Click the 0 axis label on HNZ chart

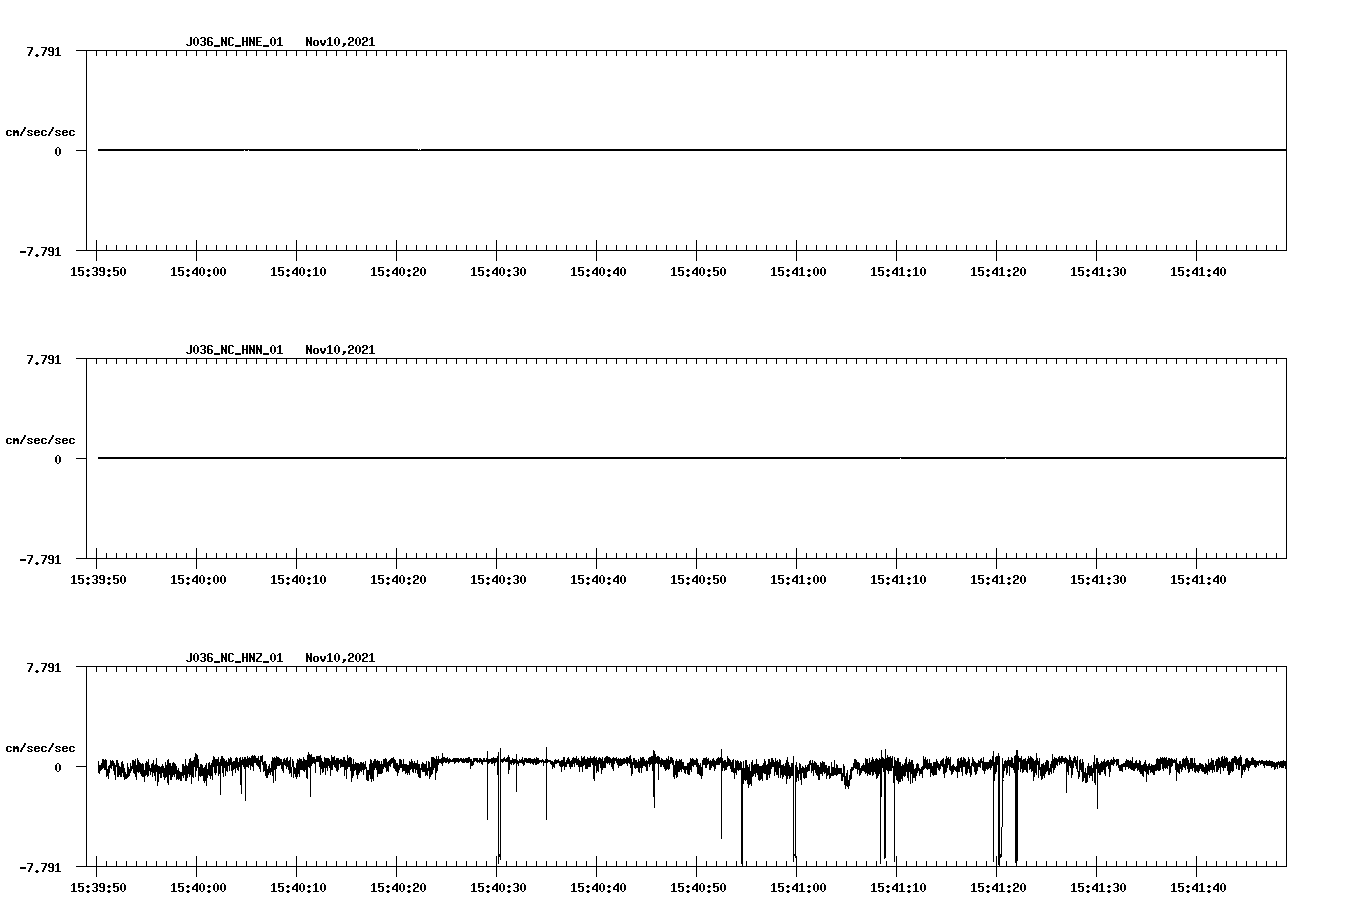click(58, 767)
